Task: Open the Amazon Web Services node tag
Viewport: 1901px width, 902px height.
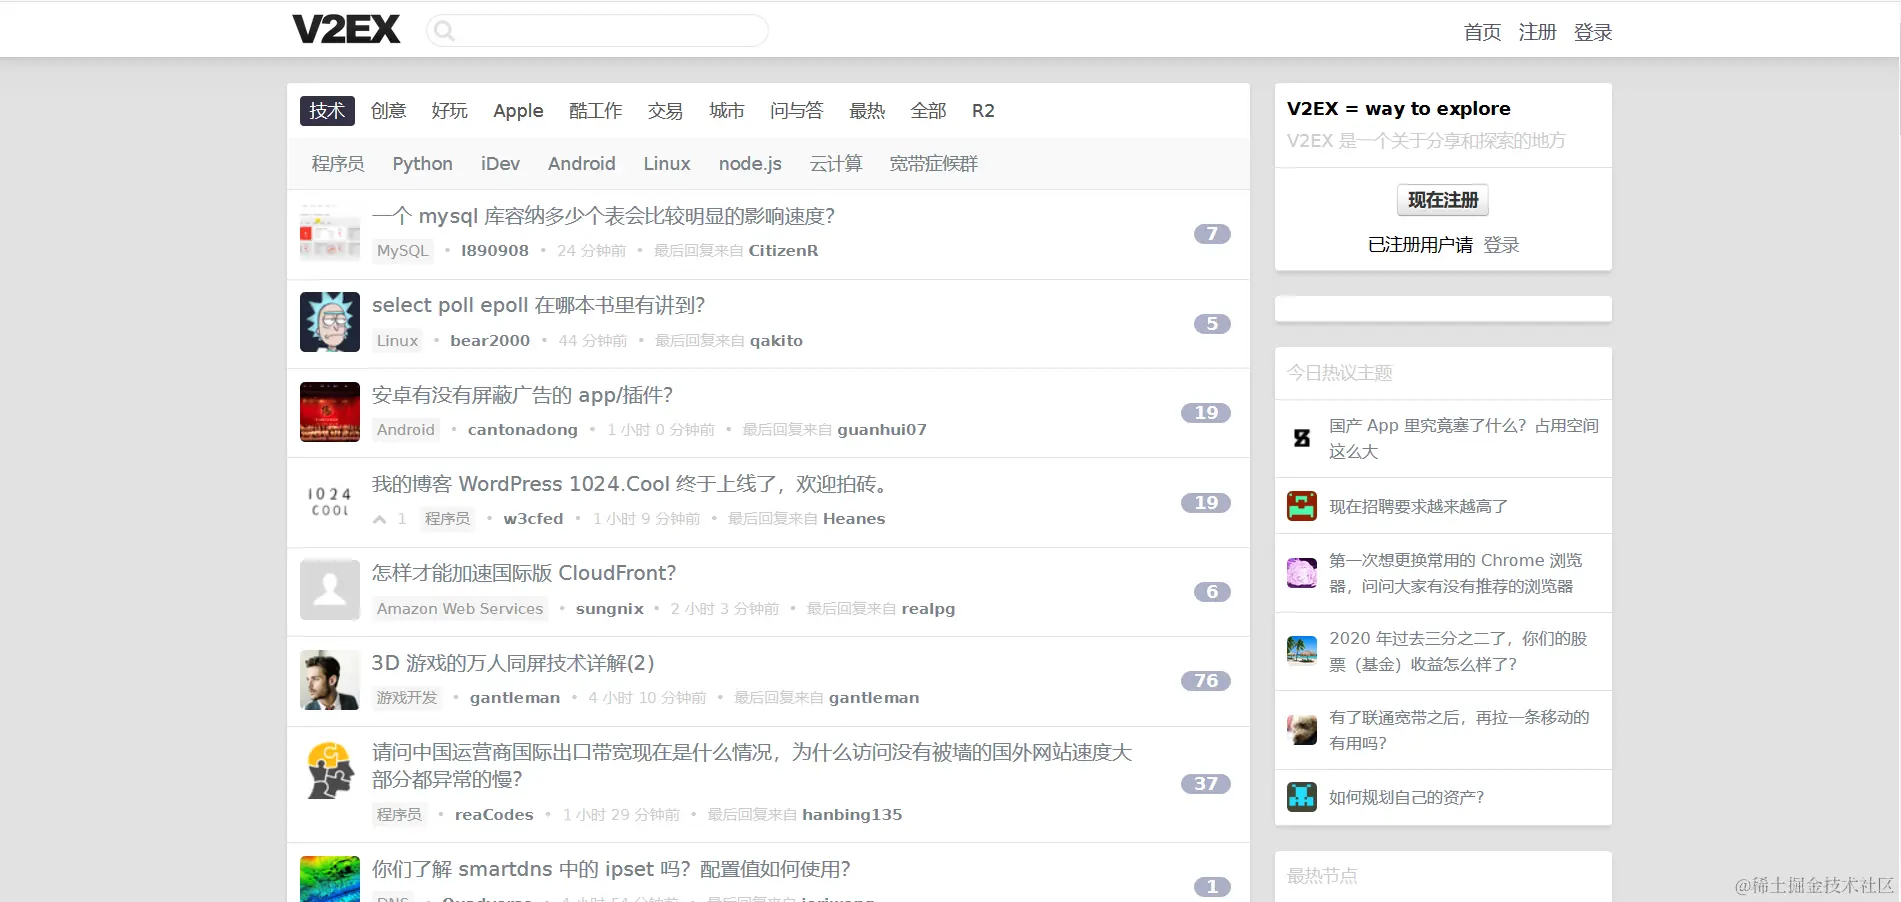Action: 460,609
